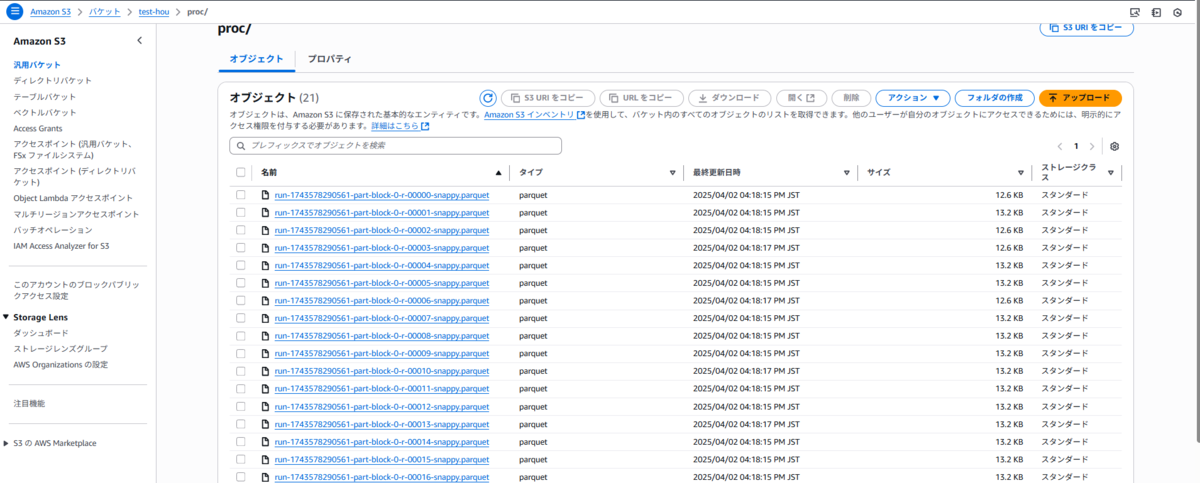Check the box for part 00011 parquet

coord(240,388)
